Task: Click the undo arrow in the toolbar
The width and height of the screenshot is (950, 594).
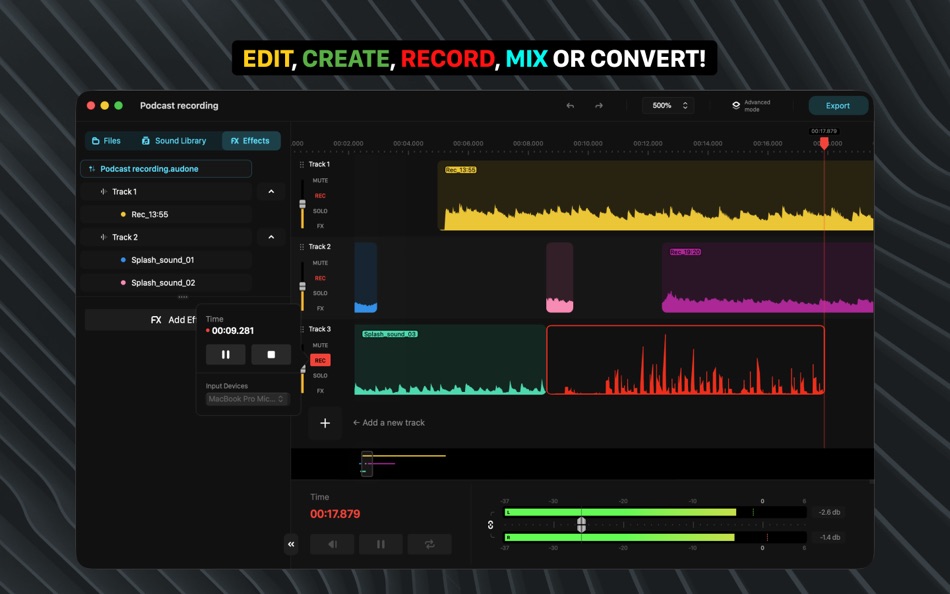Action: pos(569,105)
